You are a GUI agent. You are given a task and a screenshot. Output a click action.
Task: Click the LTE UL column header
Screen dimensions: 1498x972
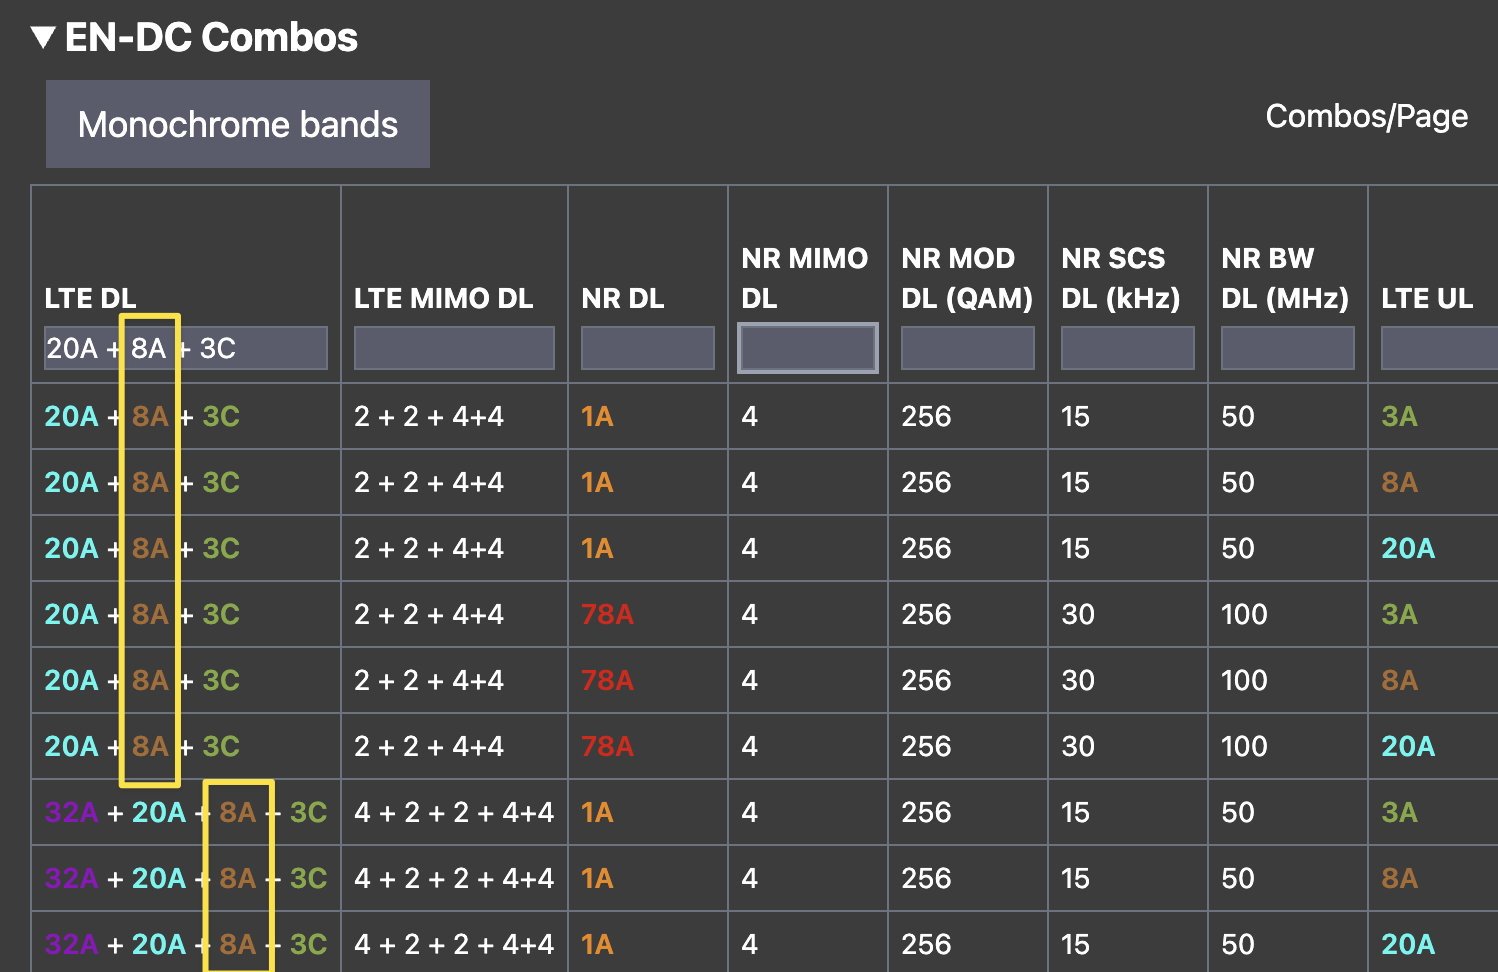(1426, 298)
